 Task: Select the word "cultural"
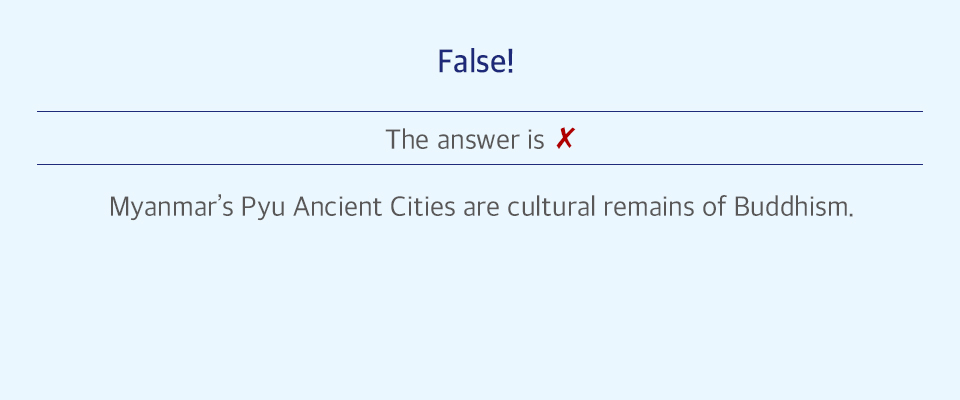point(551,207)
